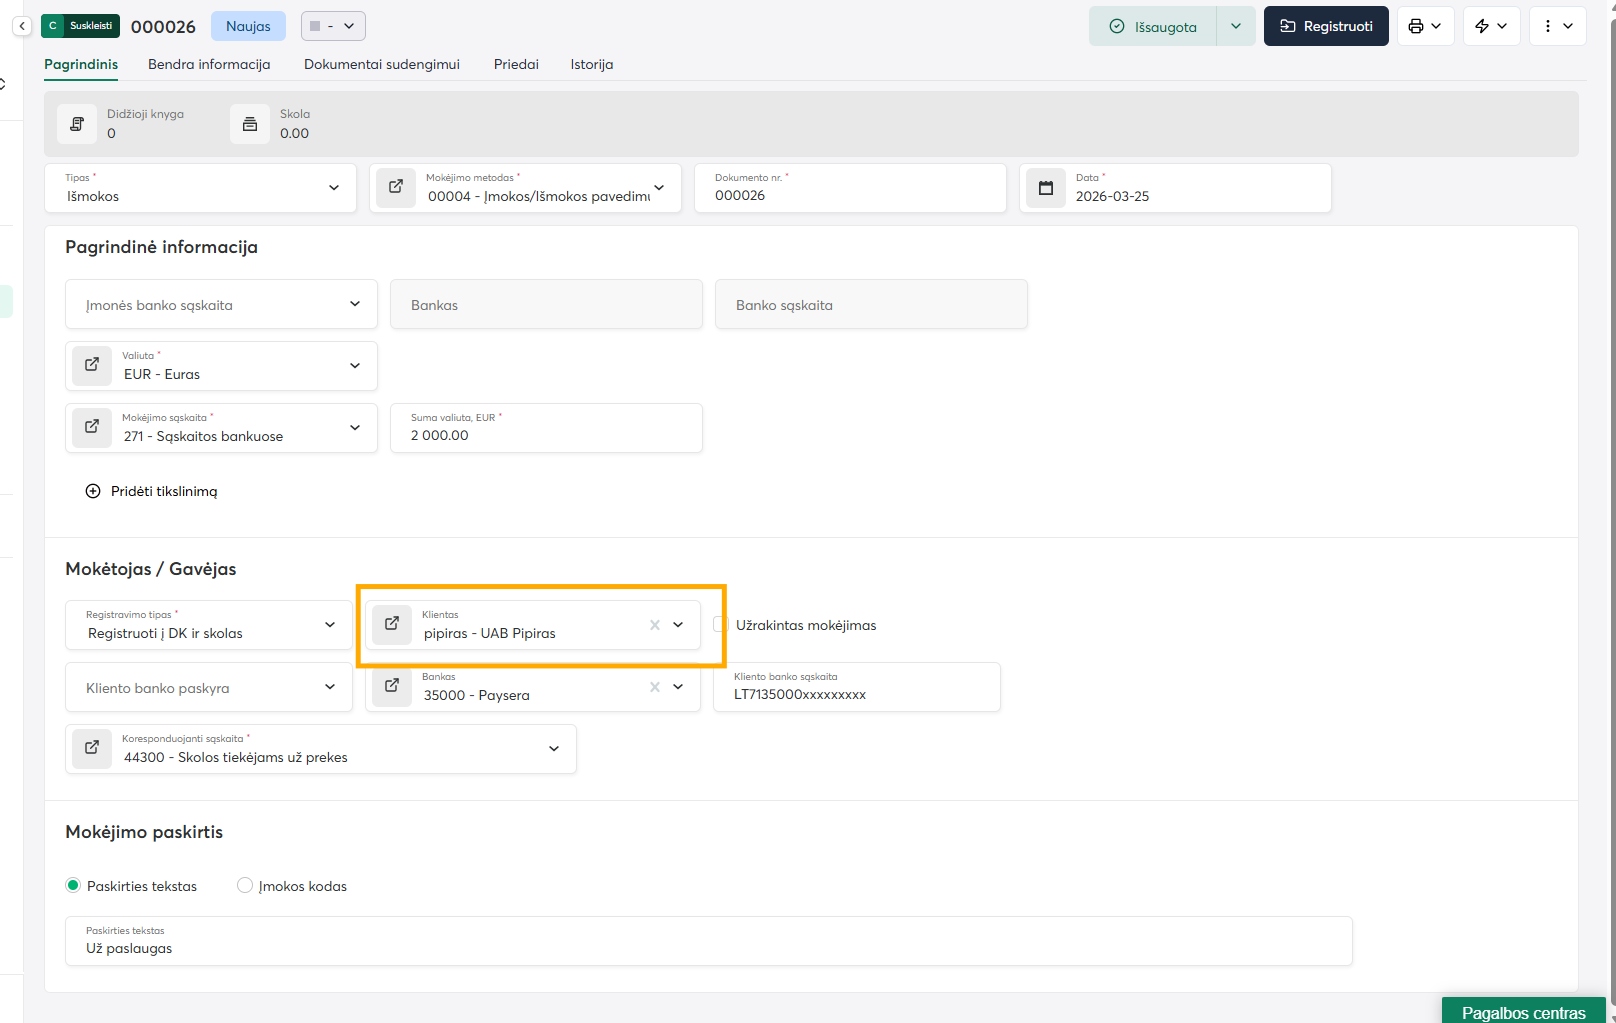Click the Registruoti button

(x=1326, y=26)
